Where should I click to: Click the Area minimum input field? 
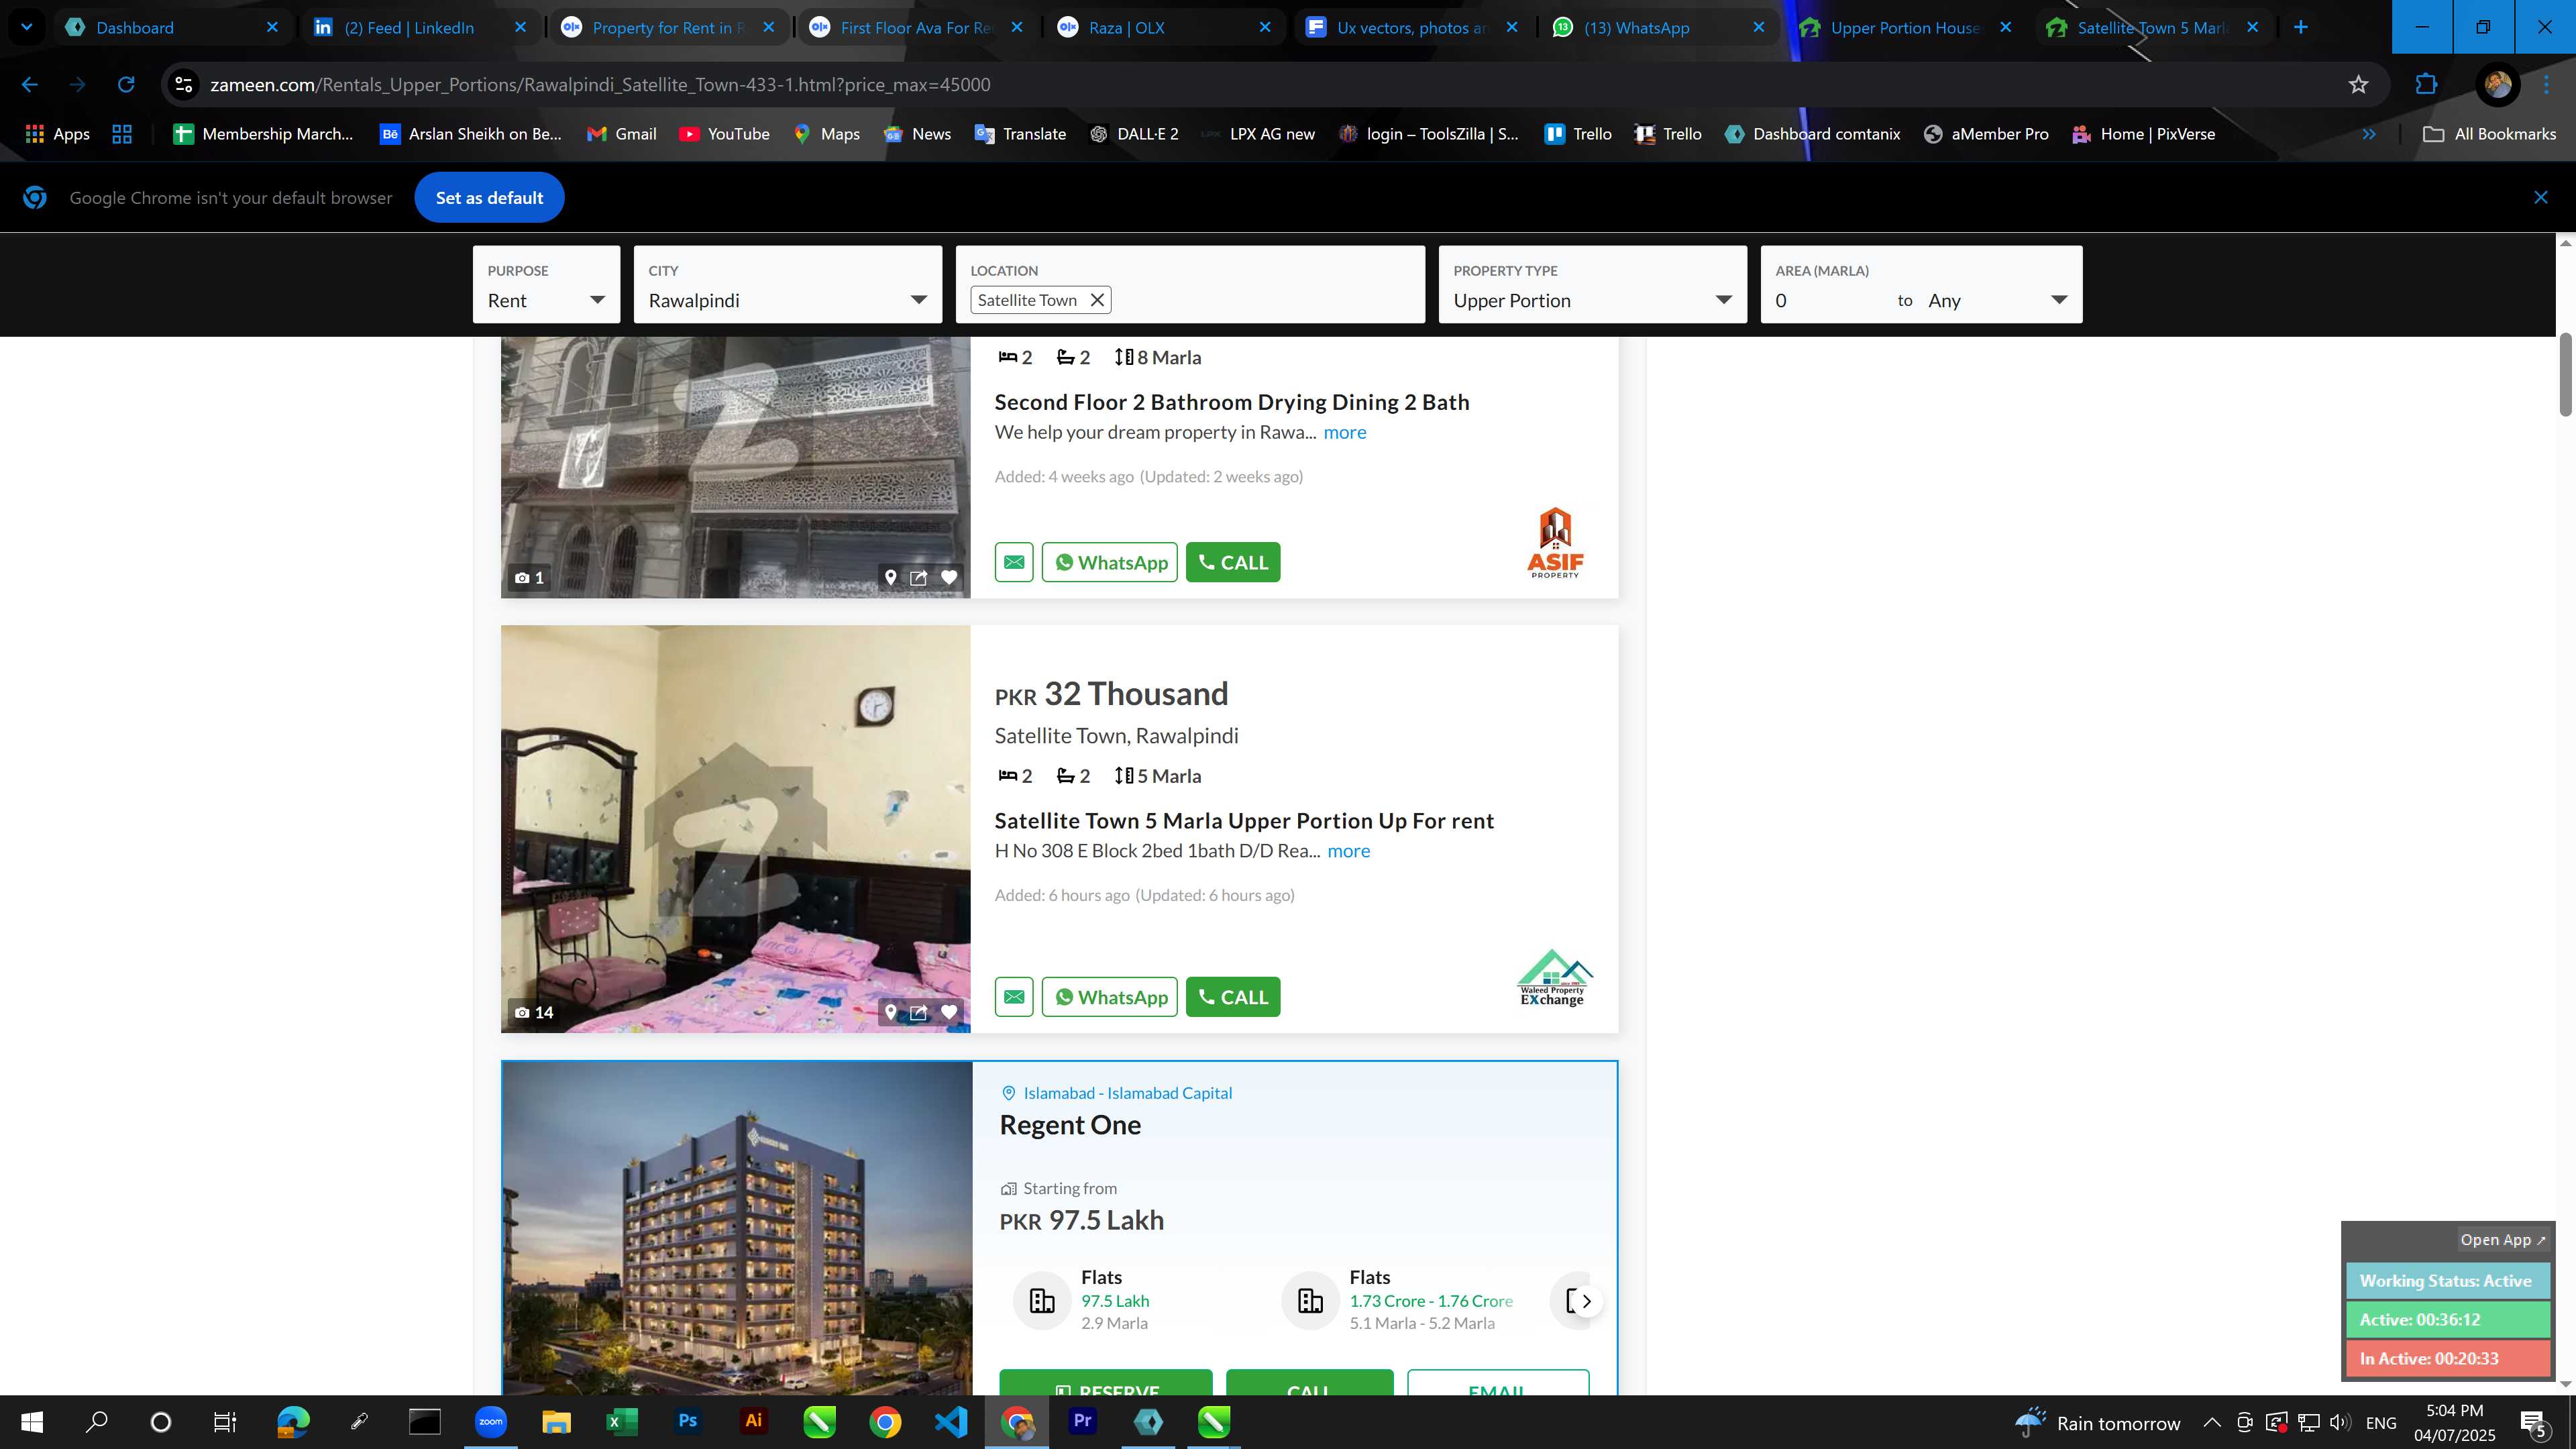(1830, 301)
